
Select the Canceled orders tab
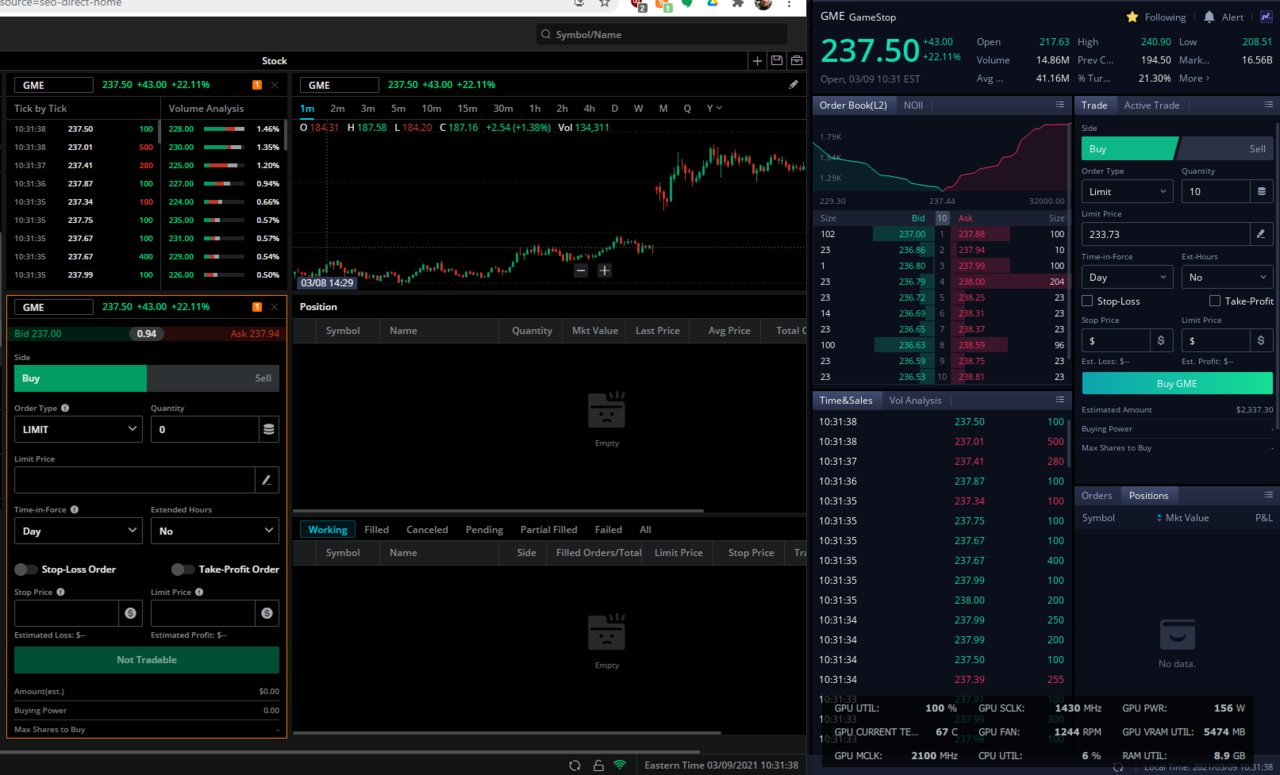(x=427, y=529)
